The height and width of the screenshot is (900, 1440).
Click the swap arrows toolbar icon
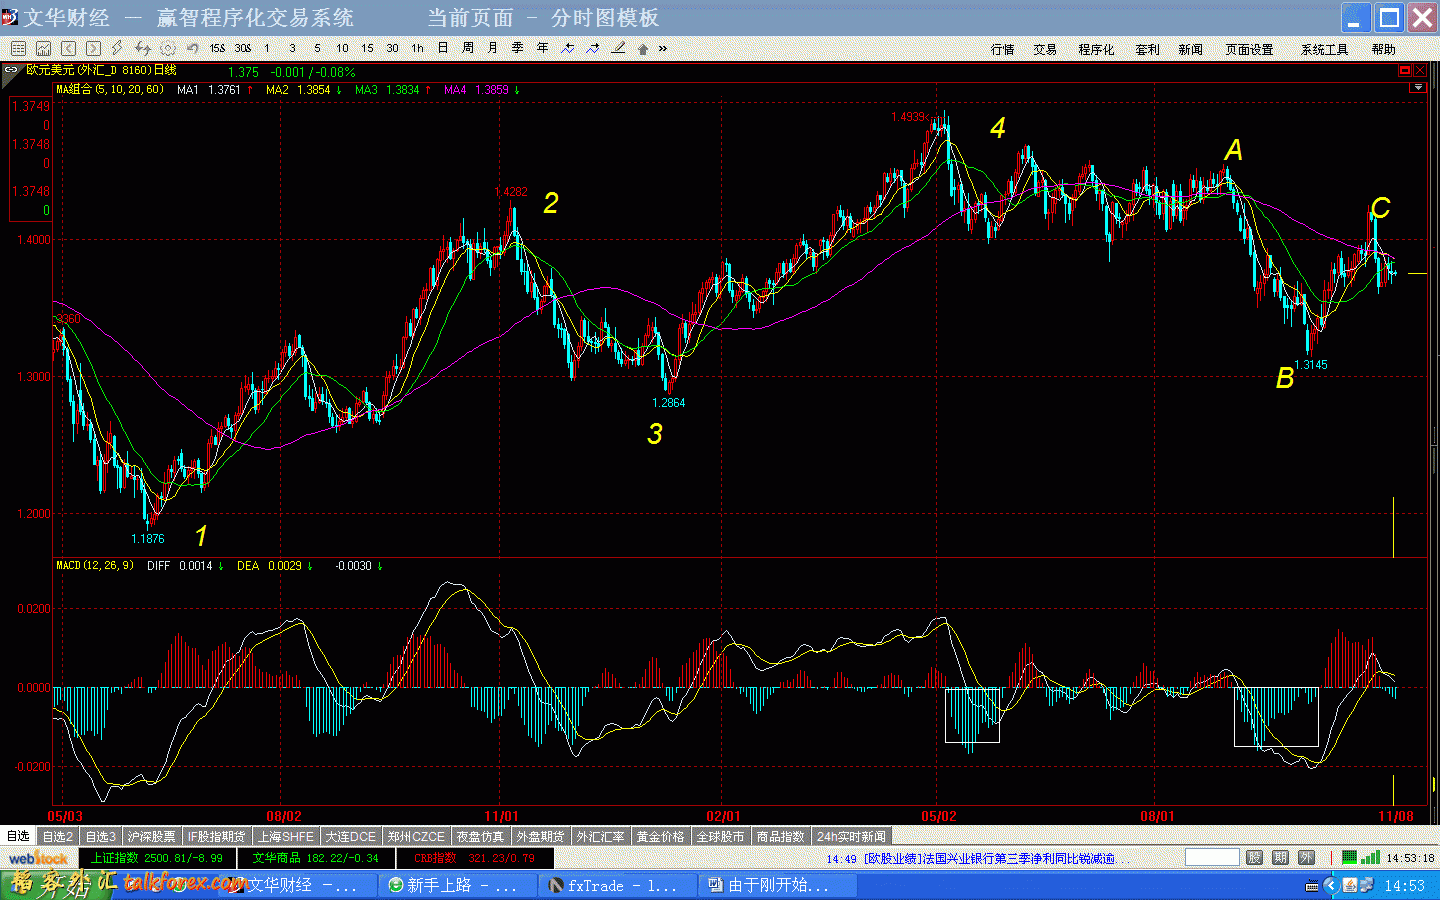pyautogui.click(x=143, y=48)
